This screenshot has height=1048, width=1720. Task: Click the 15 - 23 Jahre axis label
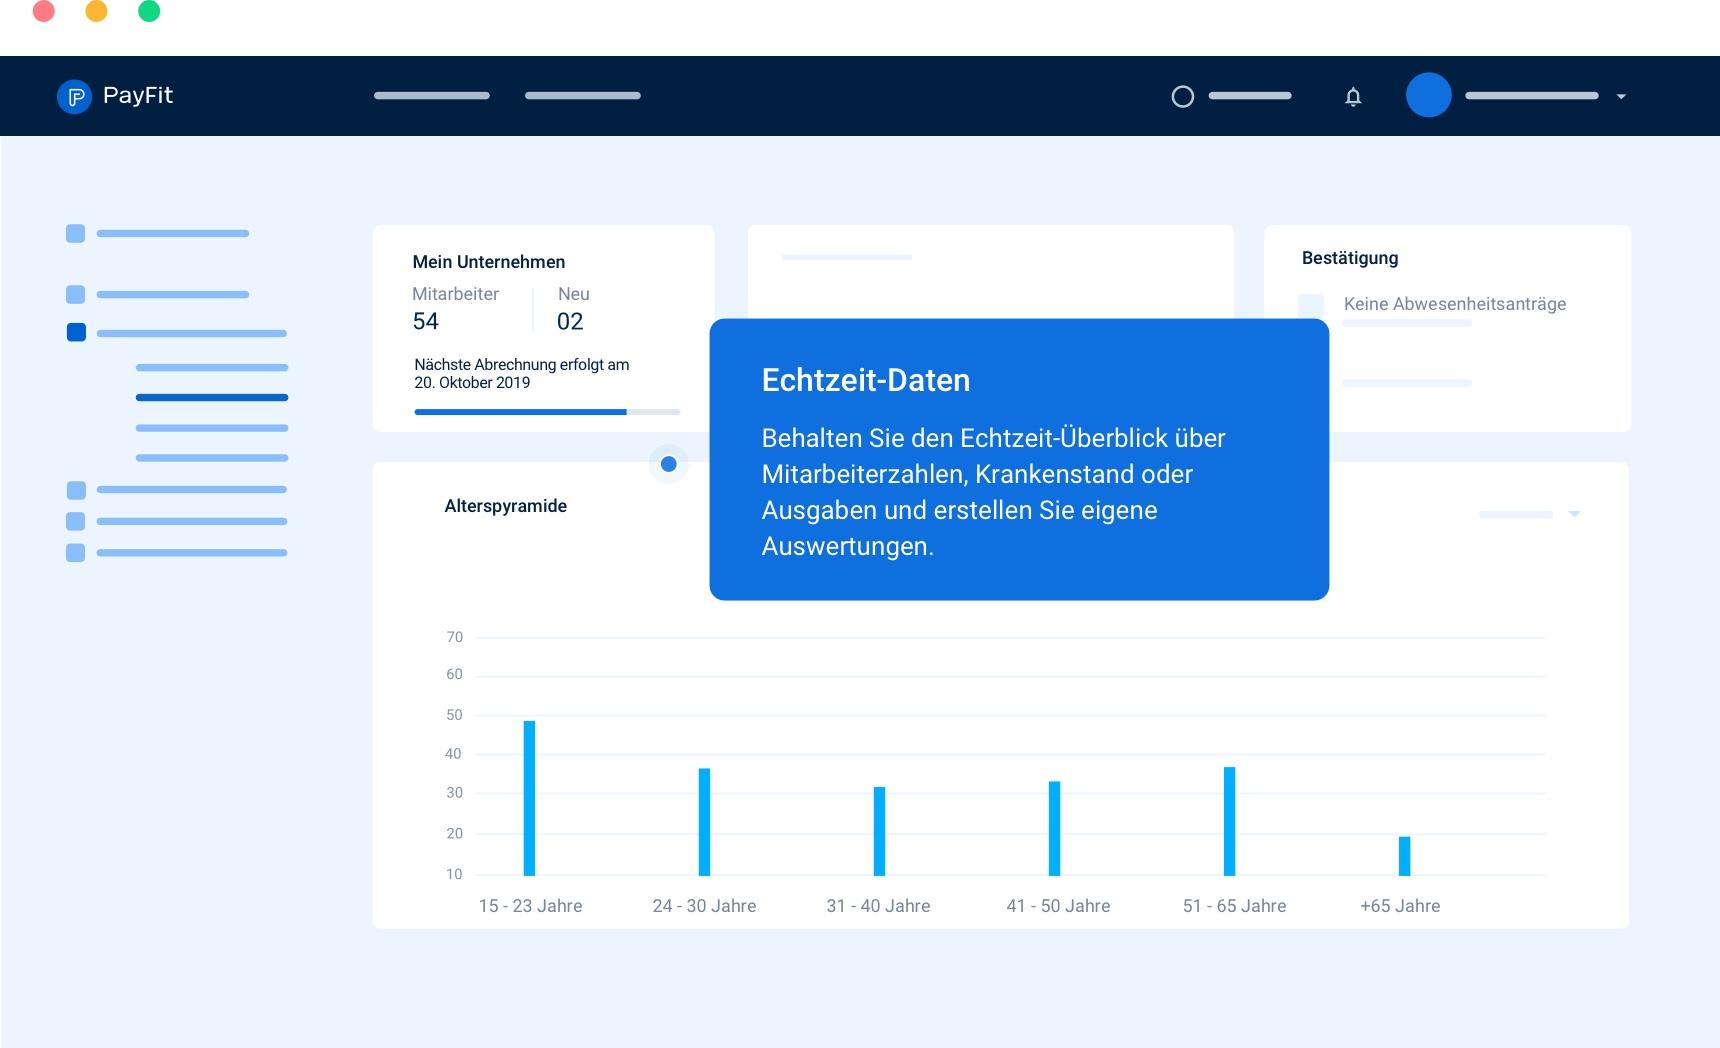tap(530, 906)
